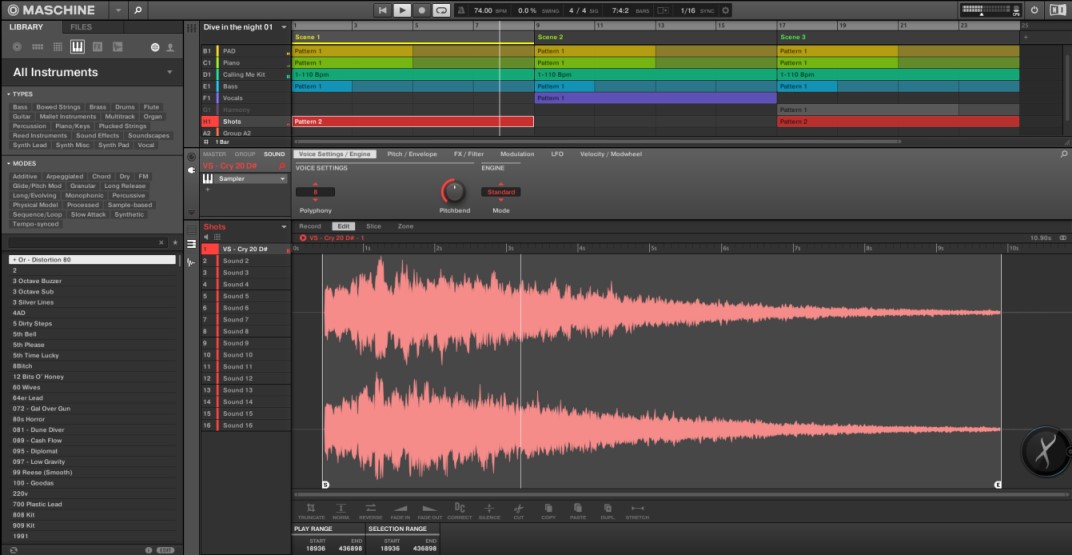The width and height of the screenshot is (1072, 555).
Task: Filter by the Drums type tag
Action: 124,107
